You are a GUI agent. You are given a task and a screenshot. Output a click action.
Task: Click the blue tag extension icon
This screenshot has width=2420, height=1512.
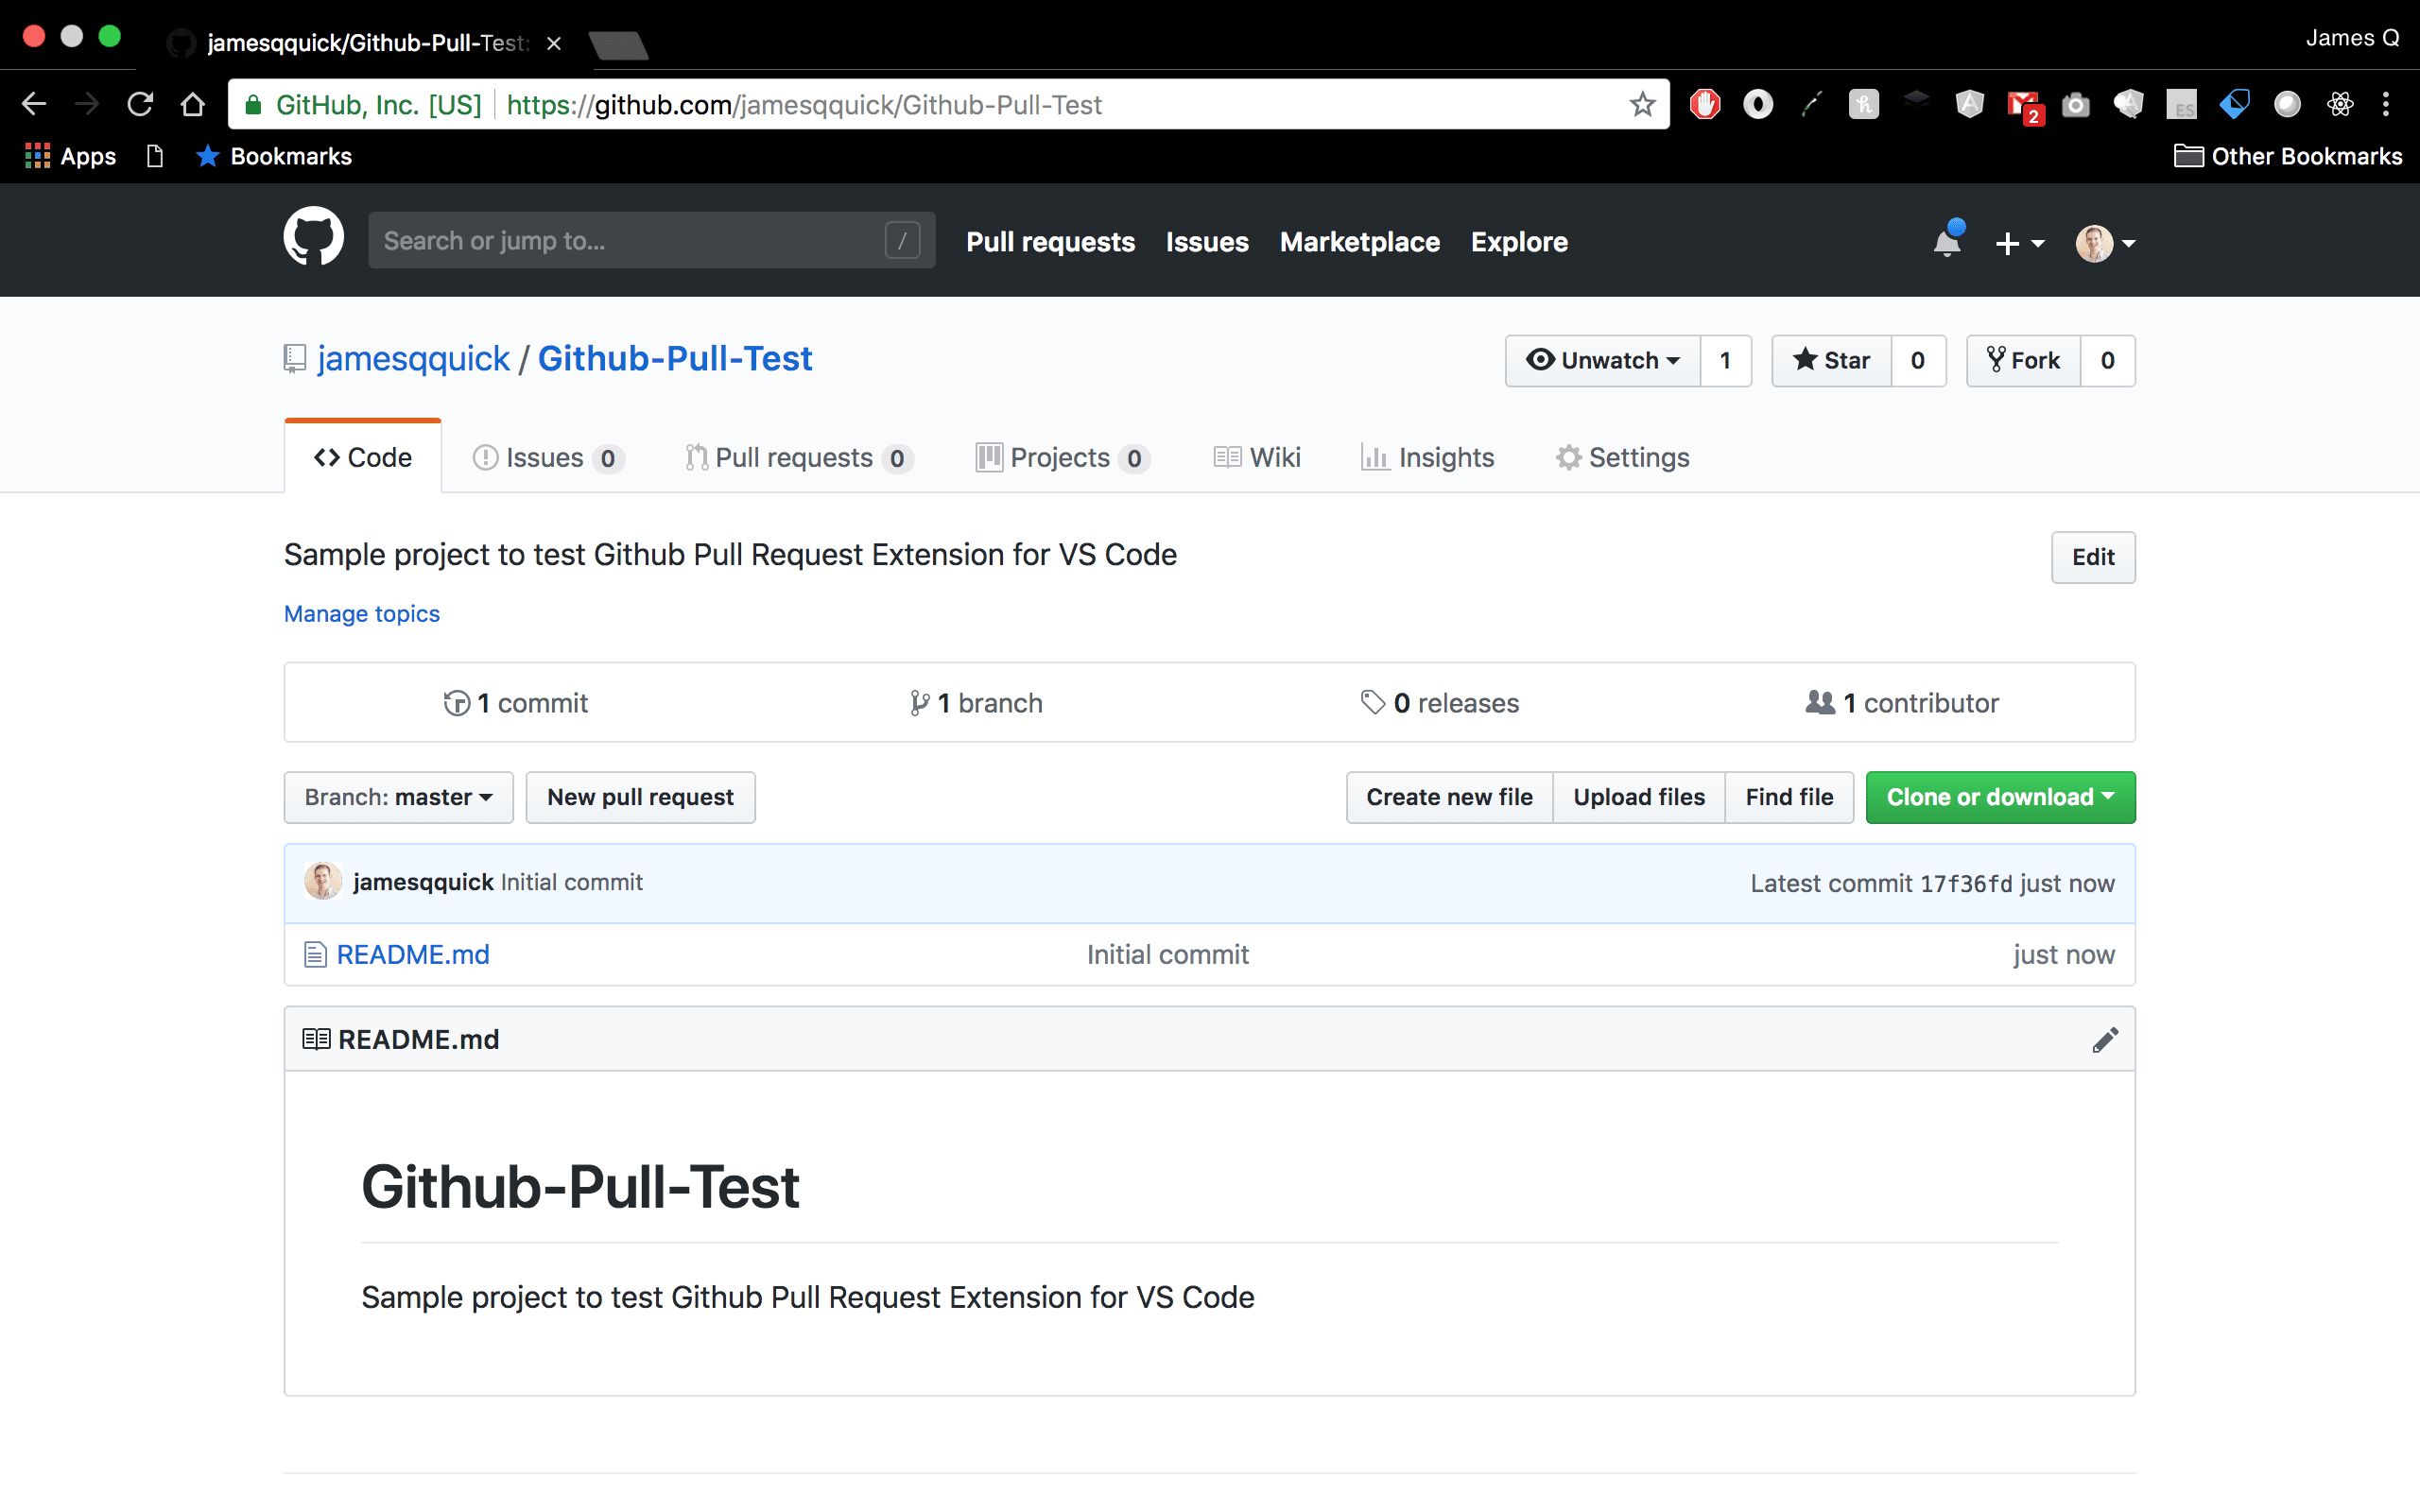click(2234, 104)
